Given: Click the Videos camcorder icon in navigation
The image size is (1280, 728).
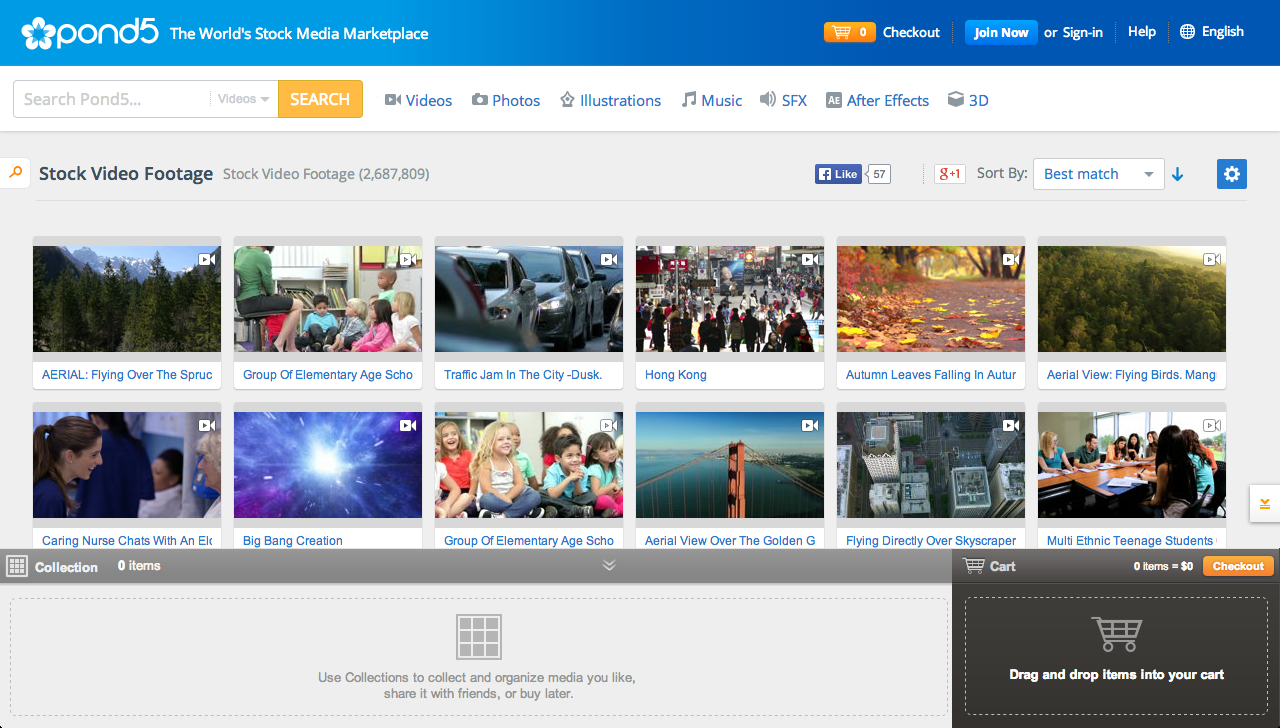Looking at the screenshot, I should [391, 99].
